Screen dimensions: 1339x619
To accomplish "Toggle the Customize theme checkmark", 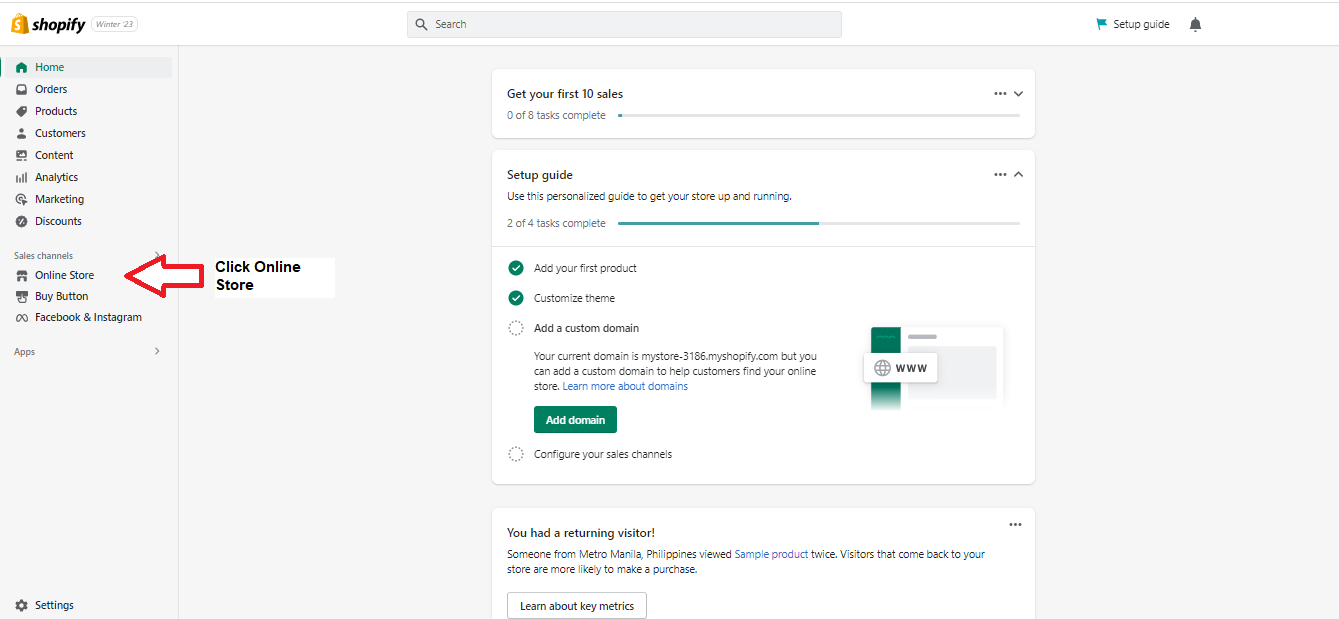I will tap(516, 298).
